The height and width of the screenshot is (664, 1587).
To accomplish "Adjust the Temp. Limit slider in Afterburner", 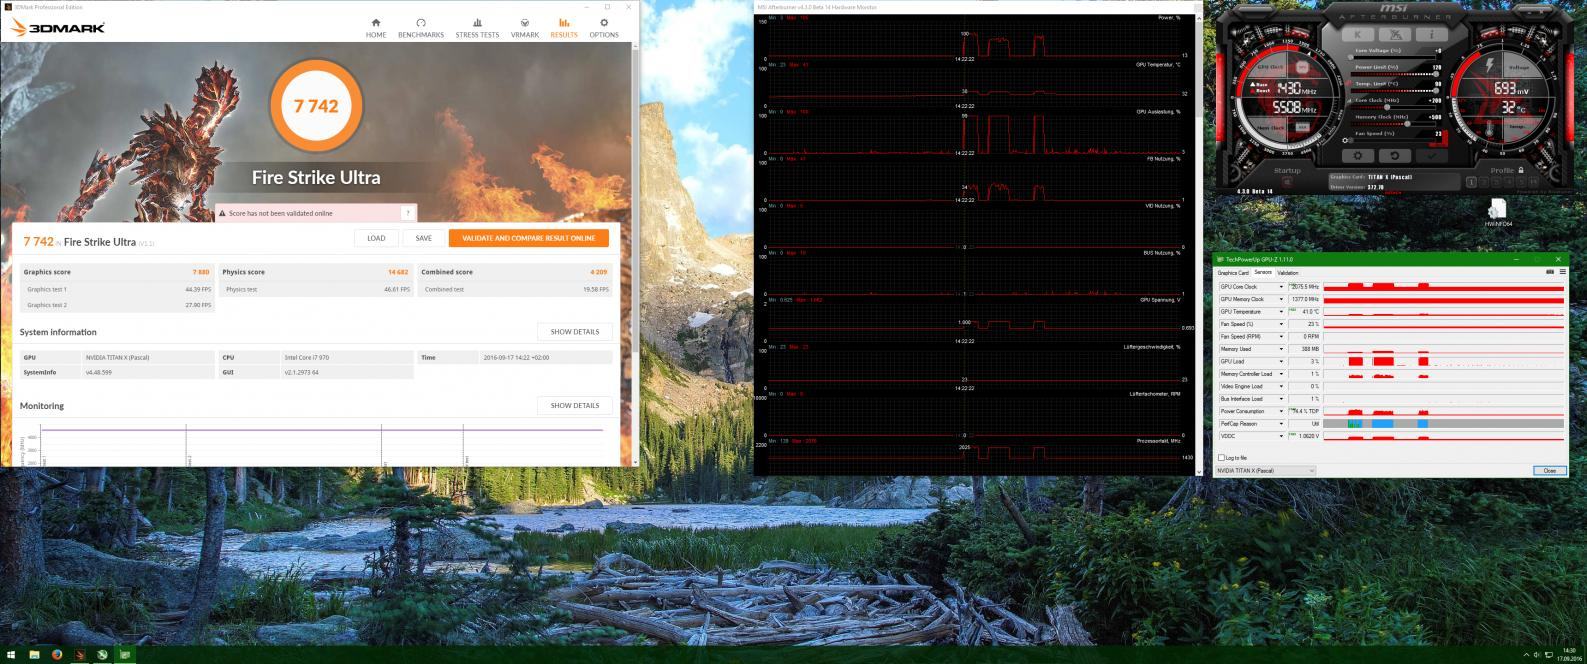I will click(x=1395, y=91).
